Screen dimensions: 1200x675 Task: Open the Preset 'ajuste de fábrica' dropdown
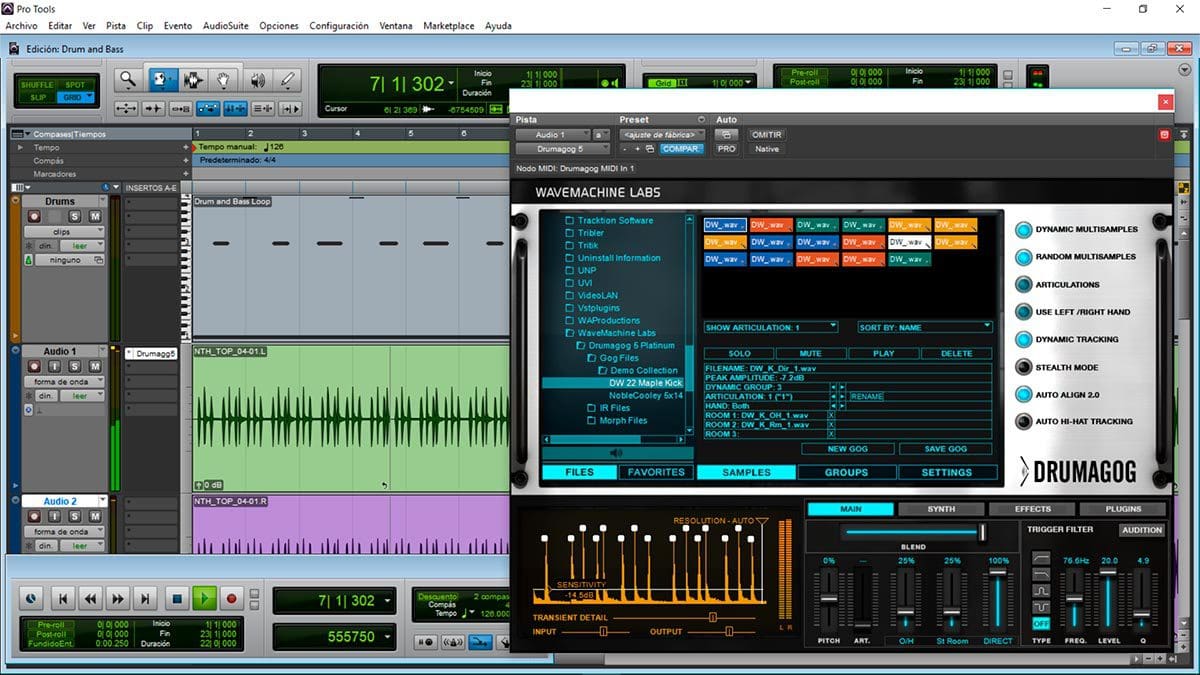pyautogui.click(x=662, y=134)
